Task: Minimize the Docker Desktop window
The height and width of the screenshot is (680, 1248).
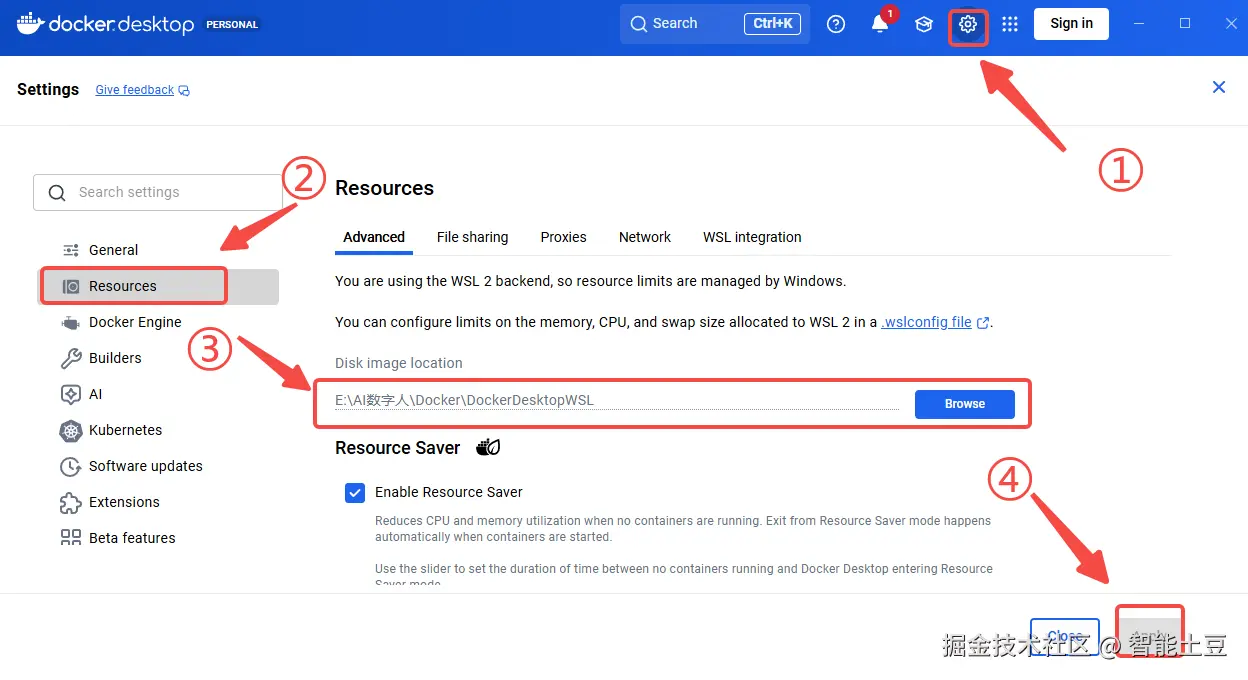Action: 1139,24
